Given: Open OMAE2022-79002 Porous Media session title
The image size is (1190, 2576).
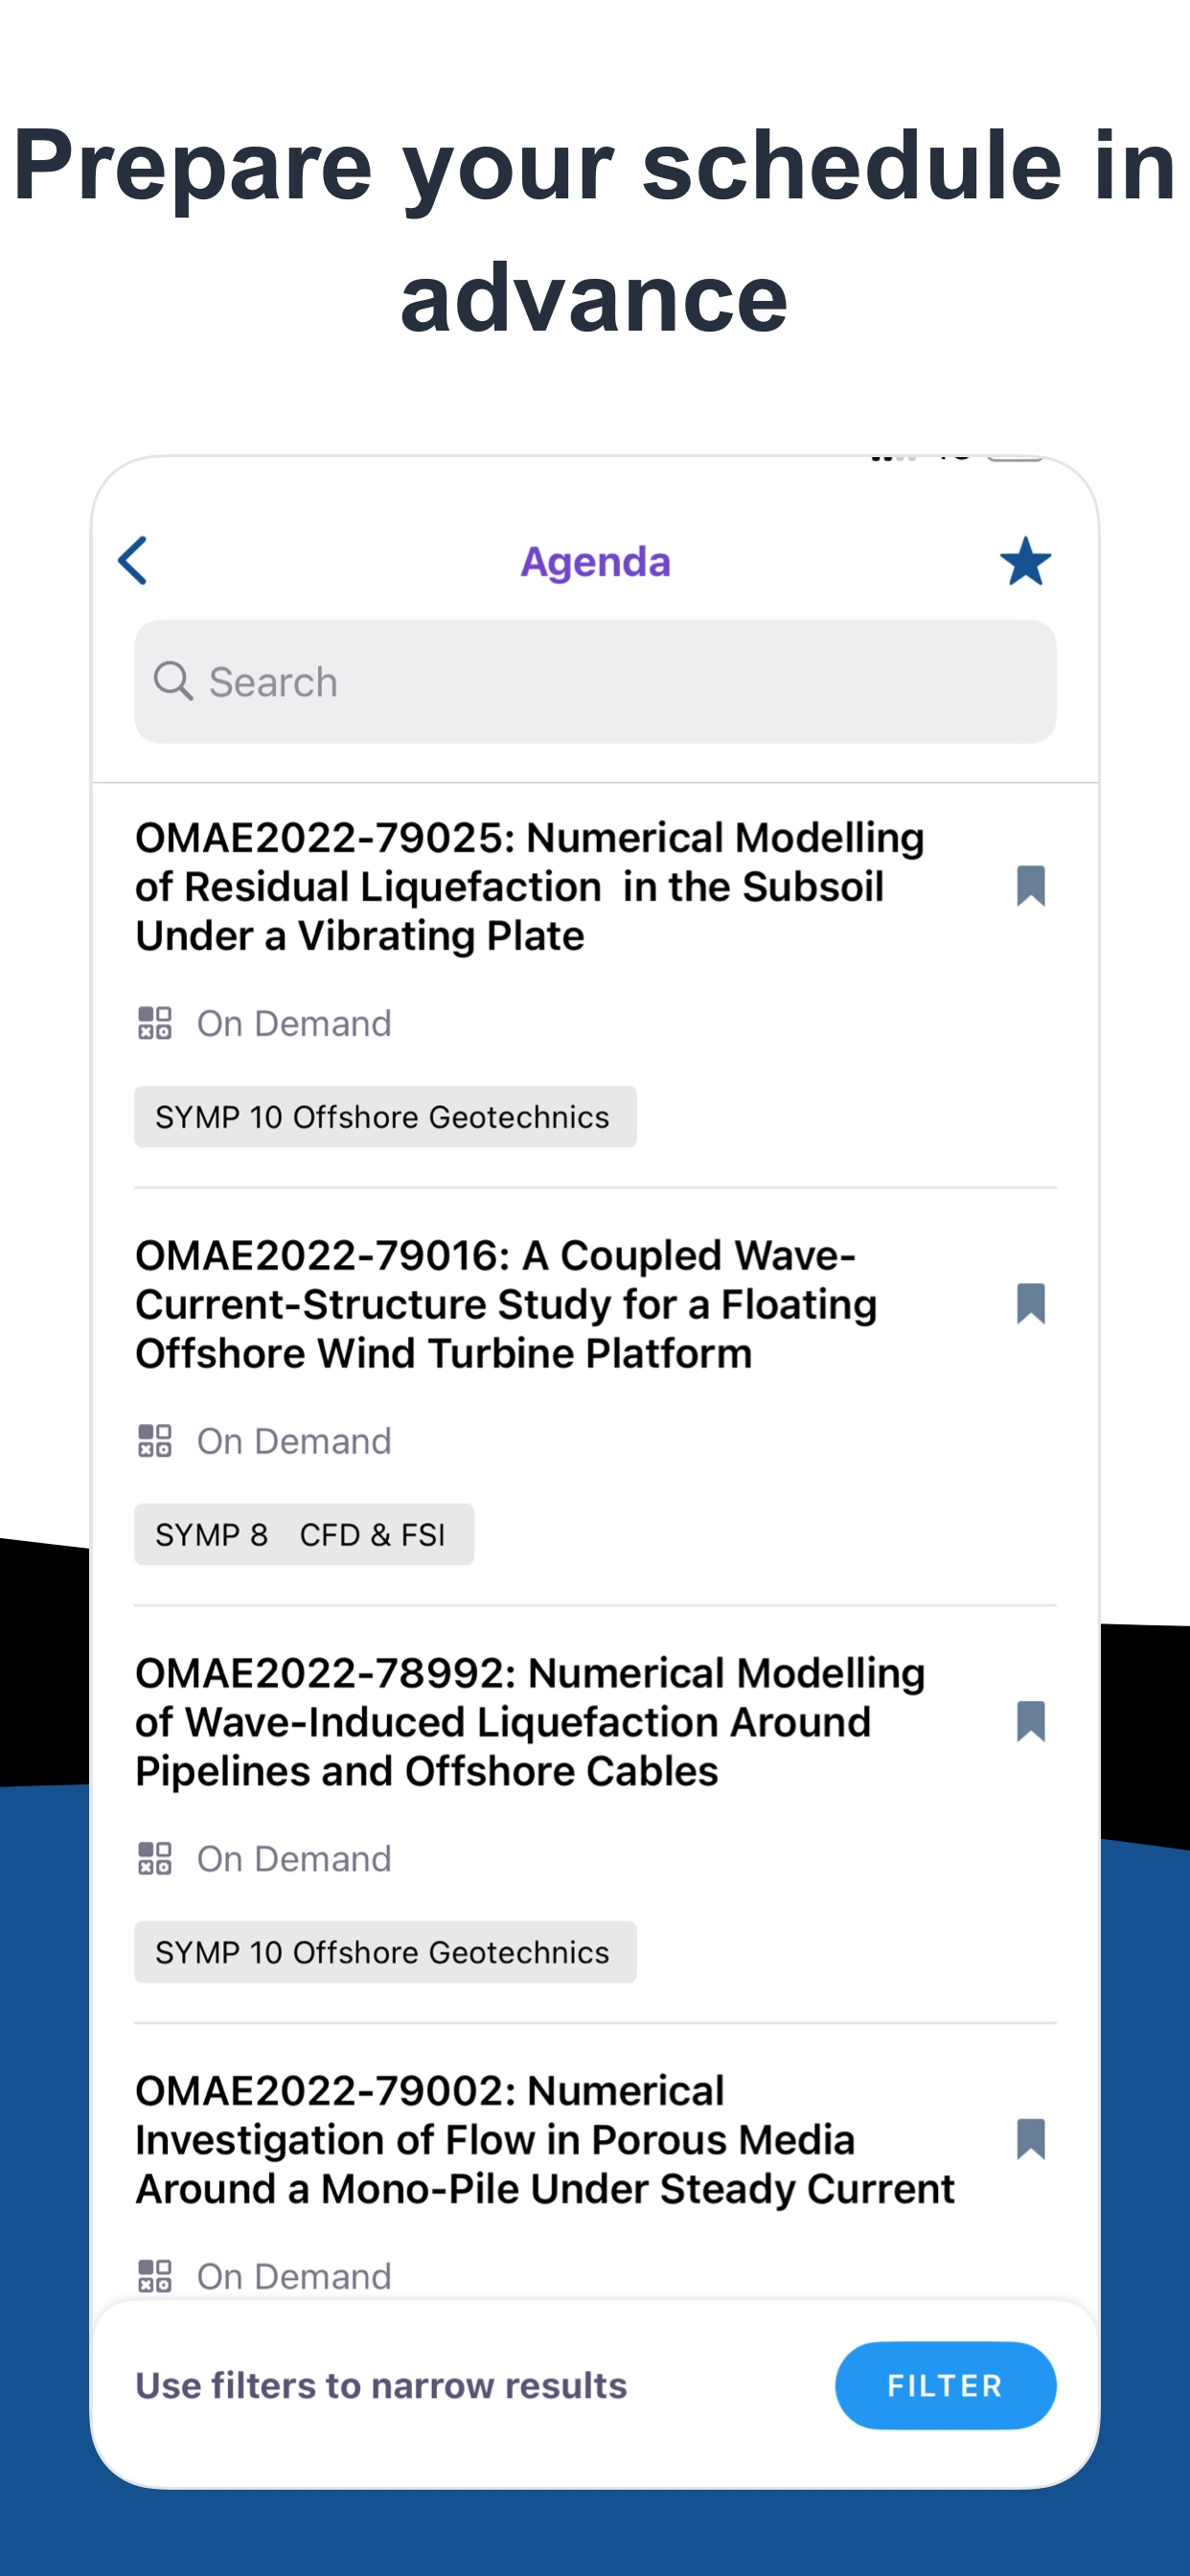Looking at the screenshot, I should pyautogui.click(x=545, y=2139).
